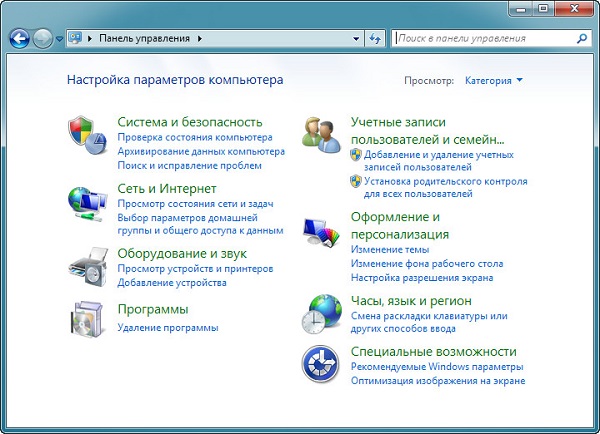The width and height of the screenshot is (600, 434).
Task: Open Просмотр устройств и принтеров link
Action: 195,269
